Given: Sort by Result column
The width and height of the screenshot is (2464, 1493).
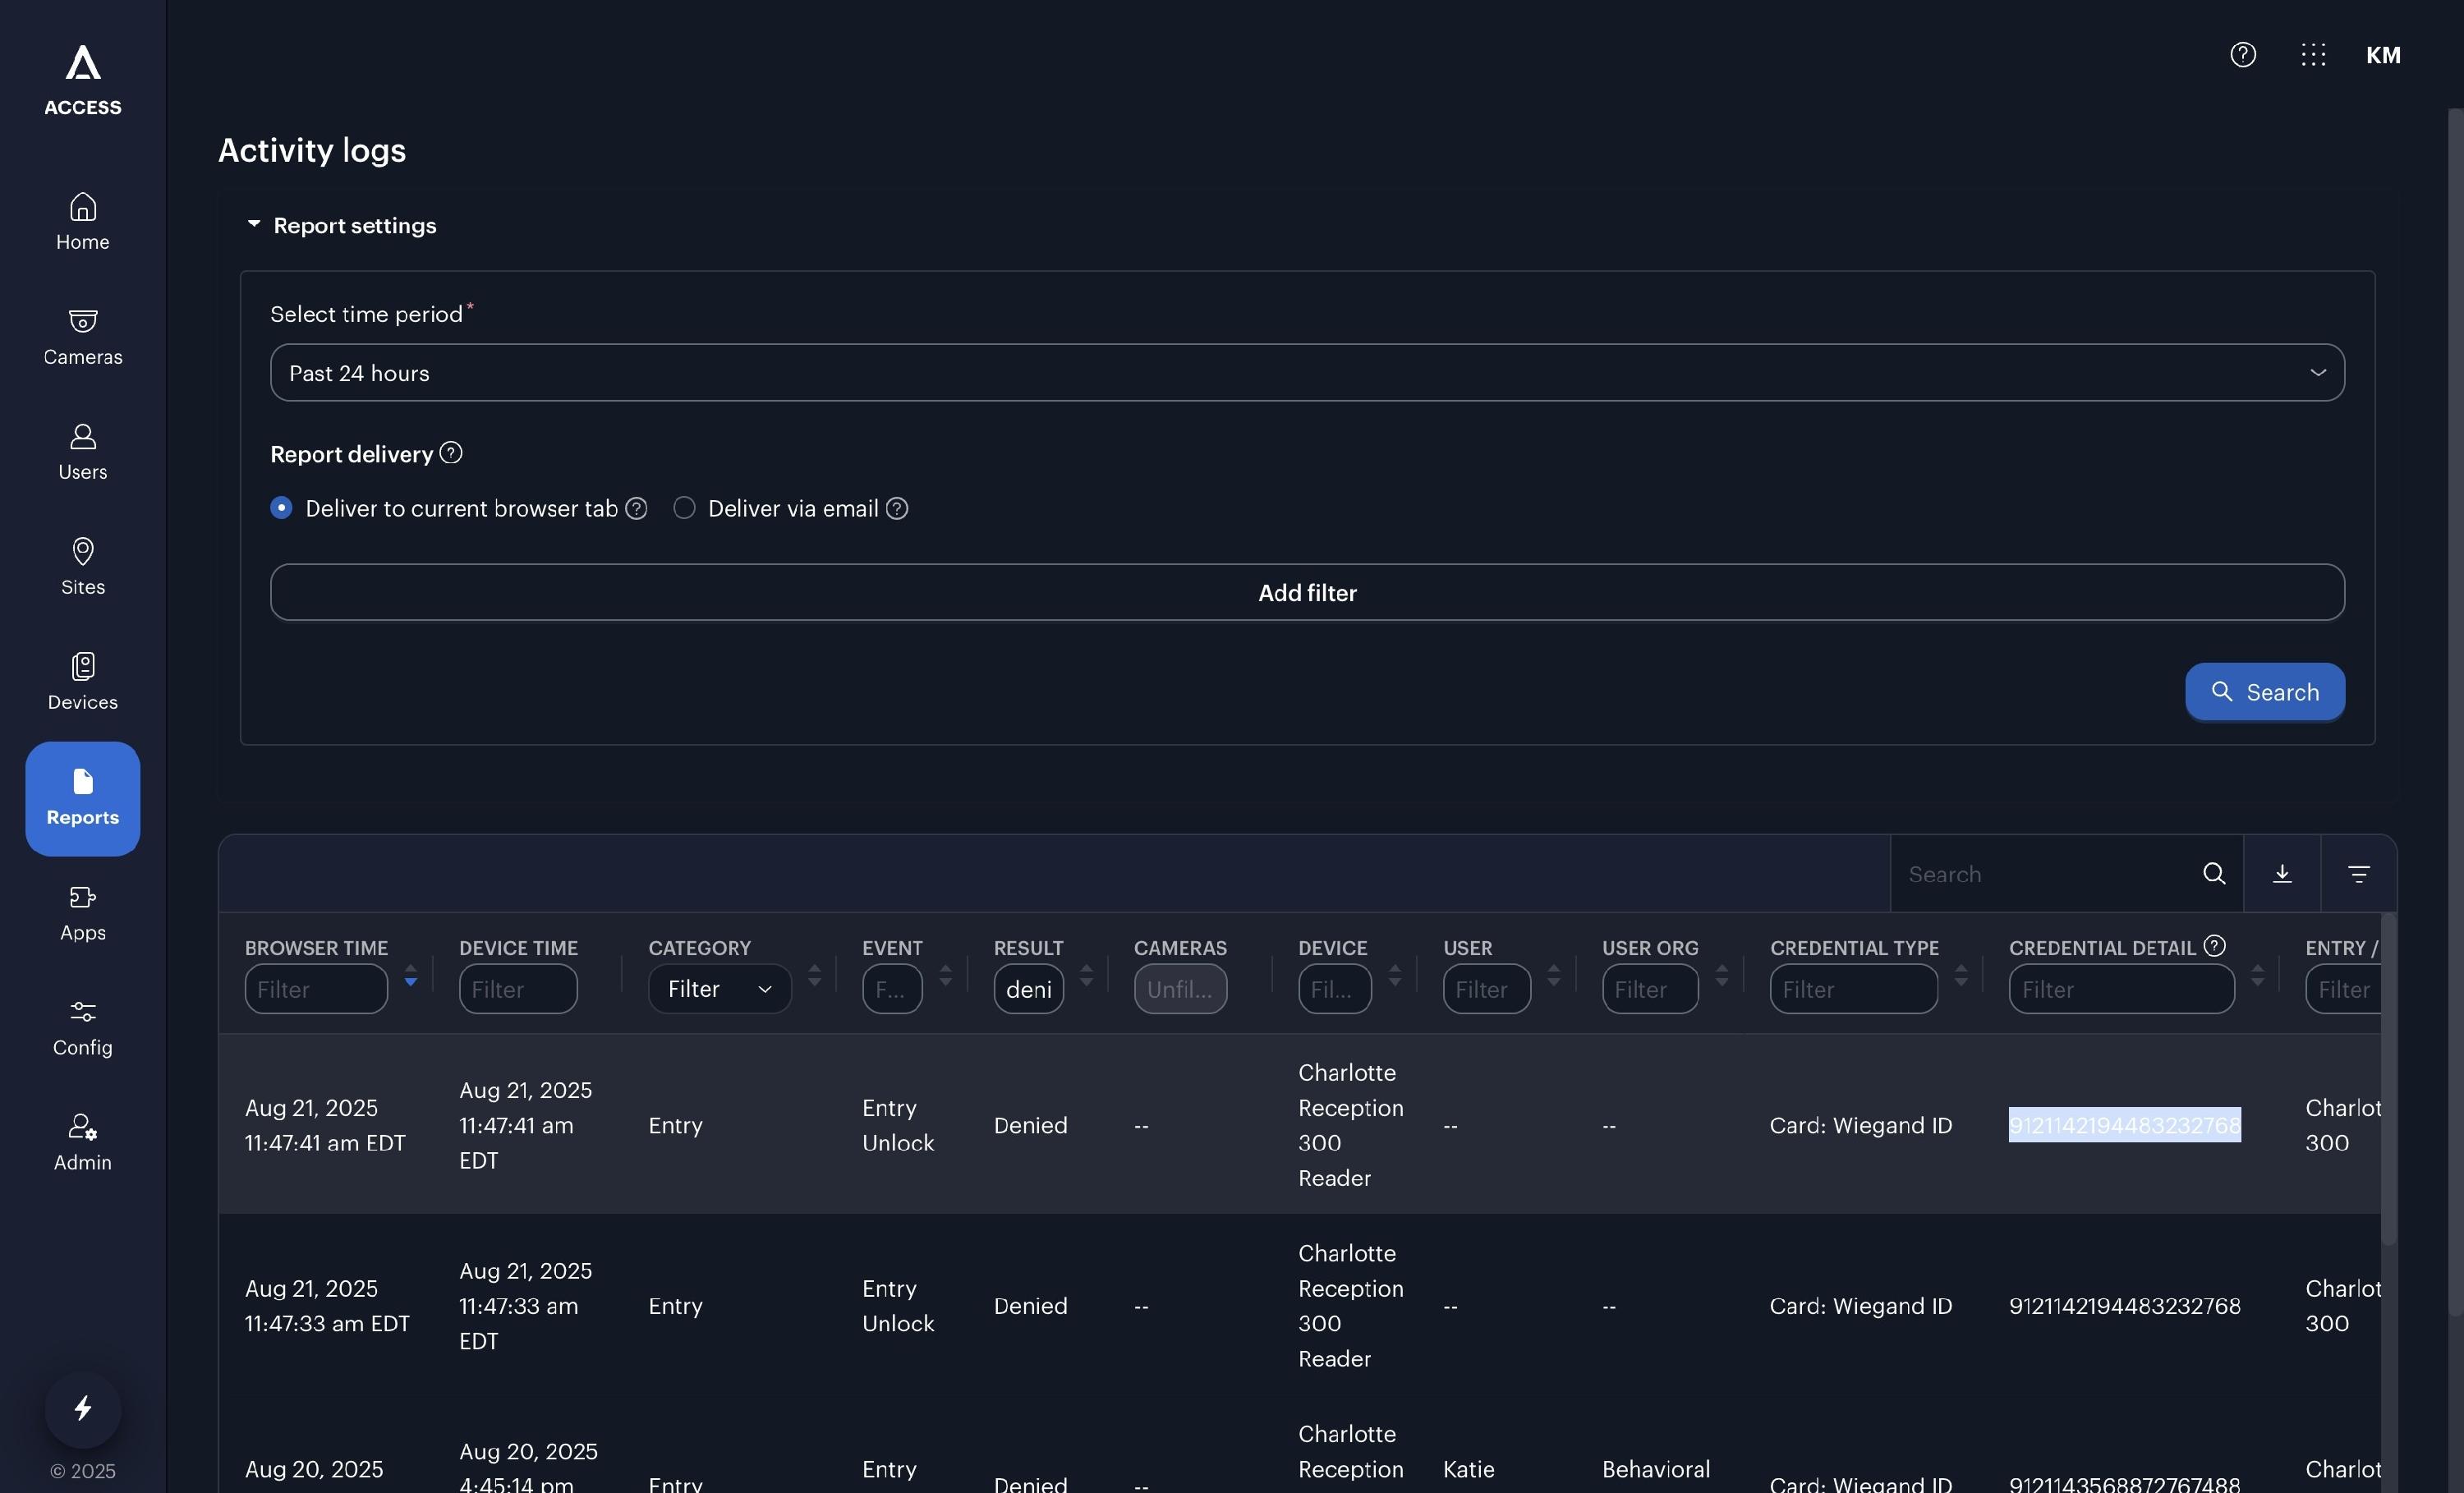Looking at the screenshot, I should point(1086,975).
